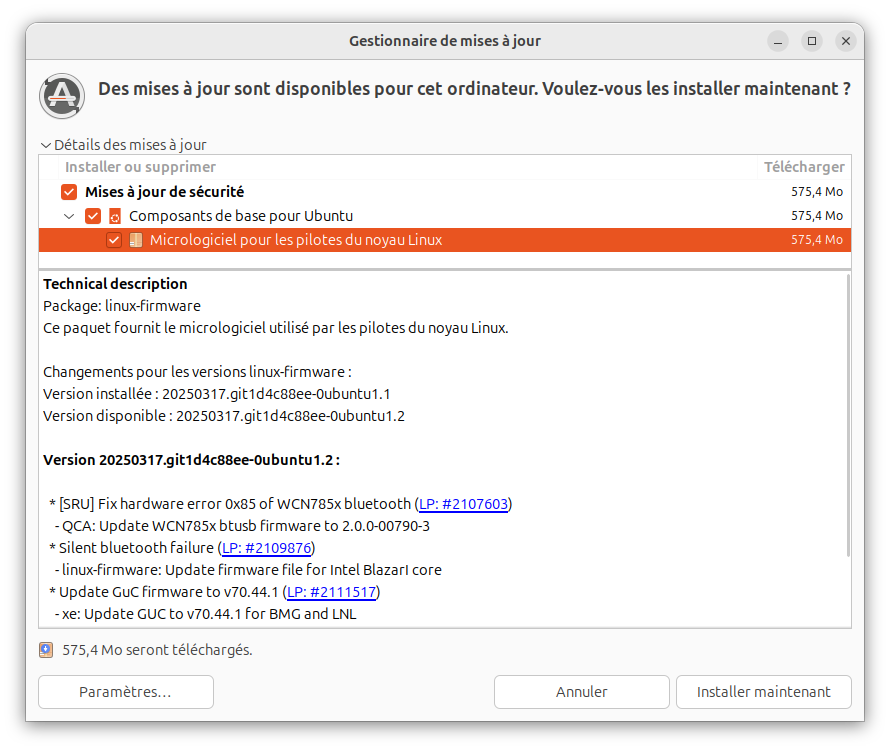
Task: Minimize the update manager window
Action: click(778, 41)
